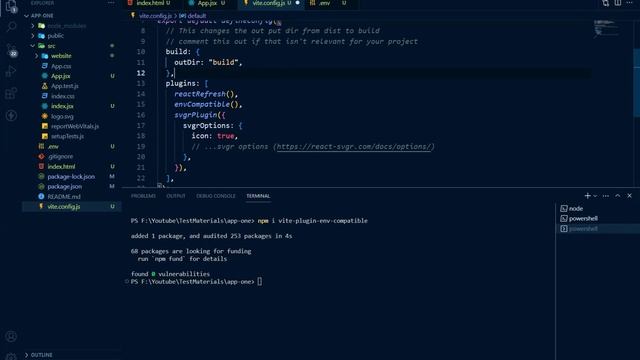640x360 pixels.
Task: Open App.css in the explorer
Action: tap(61, 66)
